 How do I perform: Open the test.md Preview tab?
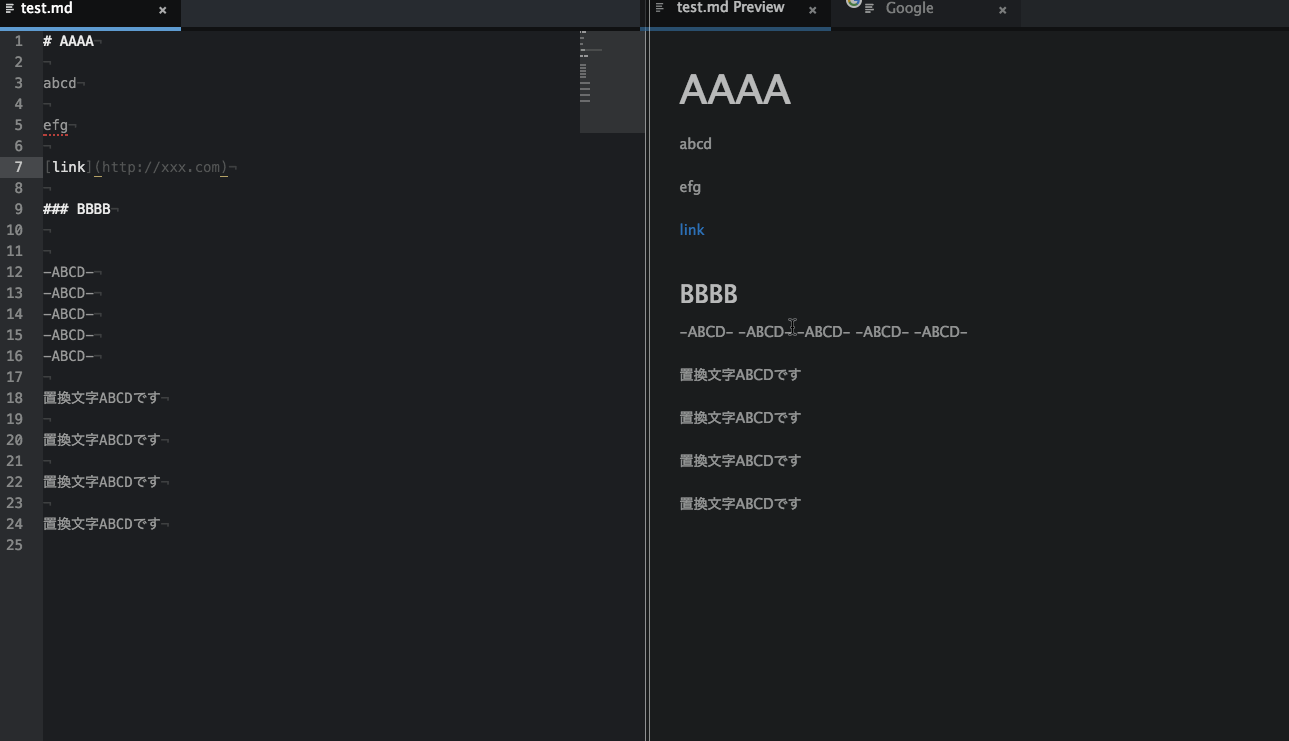(730, 9)
